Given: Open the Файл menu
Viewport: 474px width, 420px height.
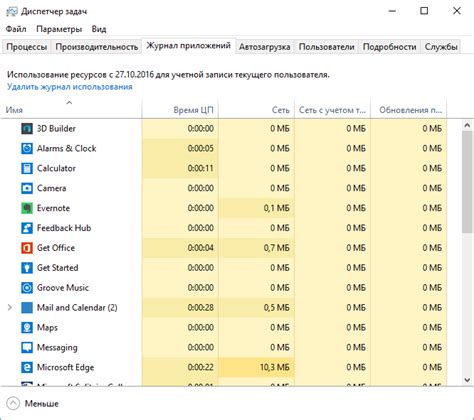Looking at the screenshot, I should coord(16,29).
